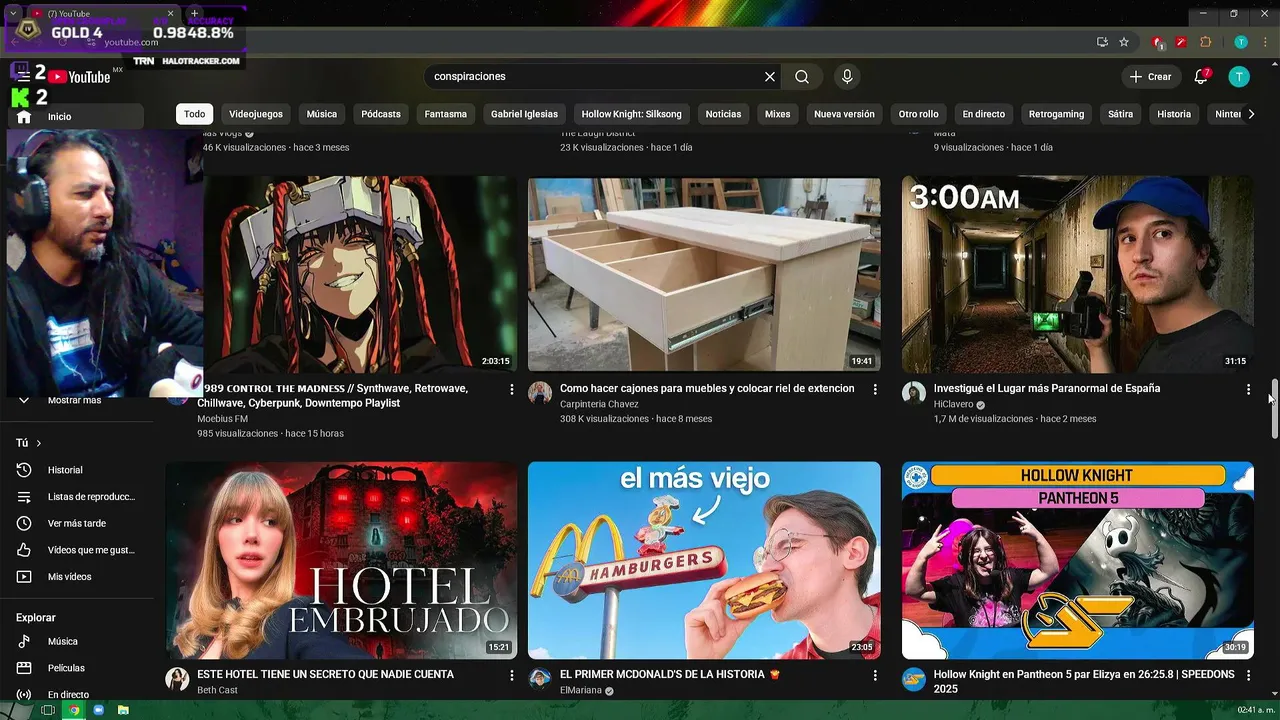Open options for Investigué el Lugar más Paranormal video
1280x720 pixels.
1248,389
